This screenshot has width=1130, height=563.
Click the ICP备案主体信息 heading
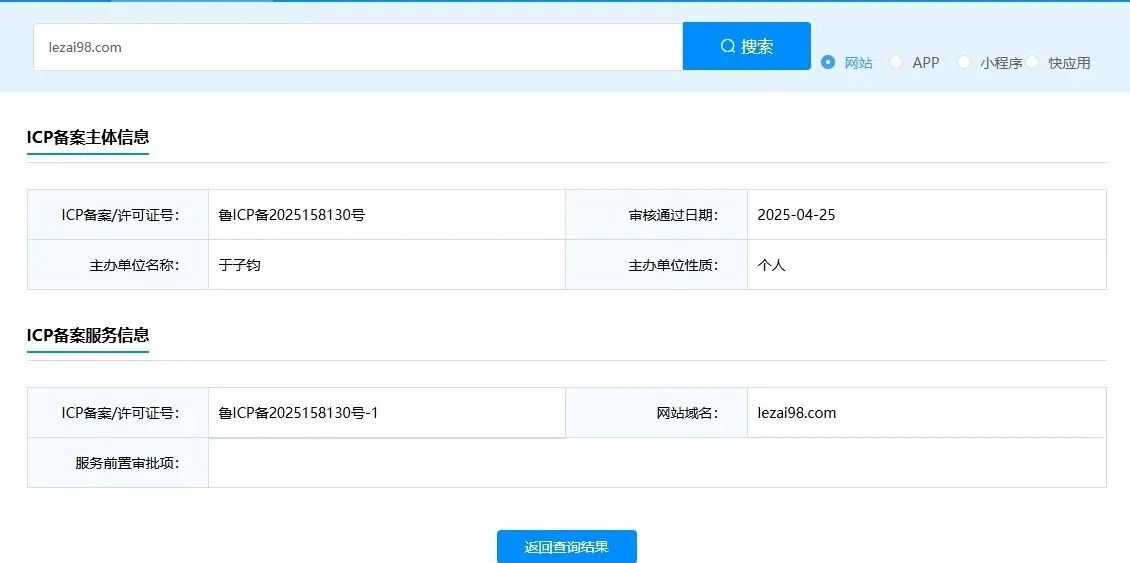[88, 137]
